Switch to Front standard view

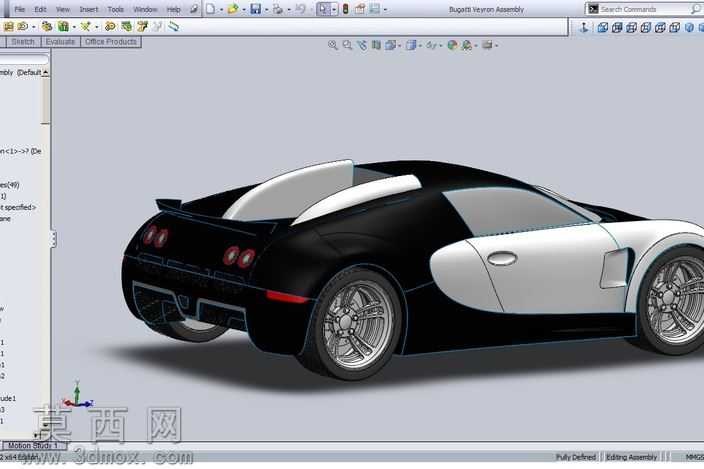pos(603,27)
